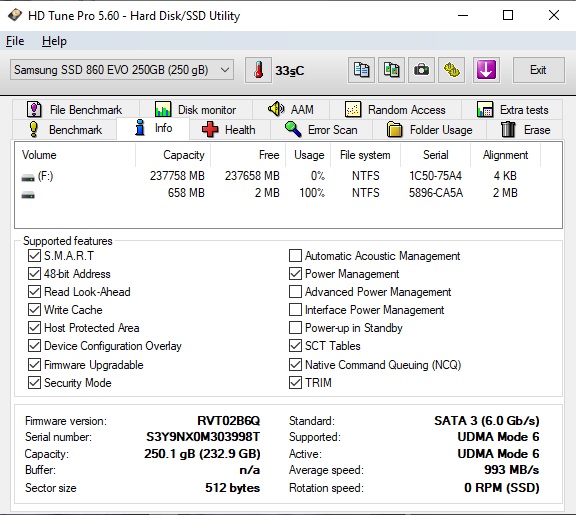Switch to the File Benchmark tab

point(75,109)
